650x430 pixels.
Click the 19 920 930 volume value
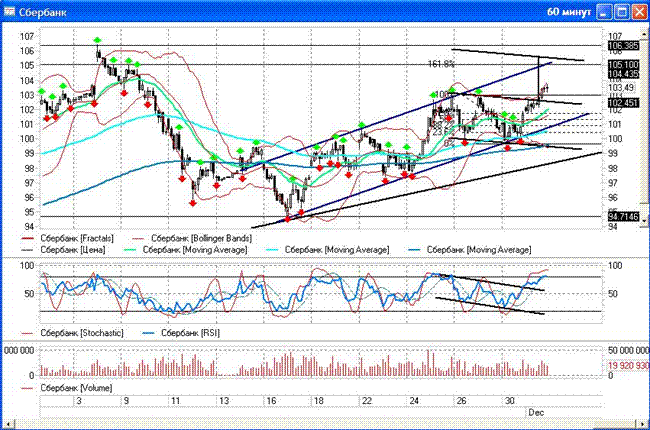point(628,366)
